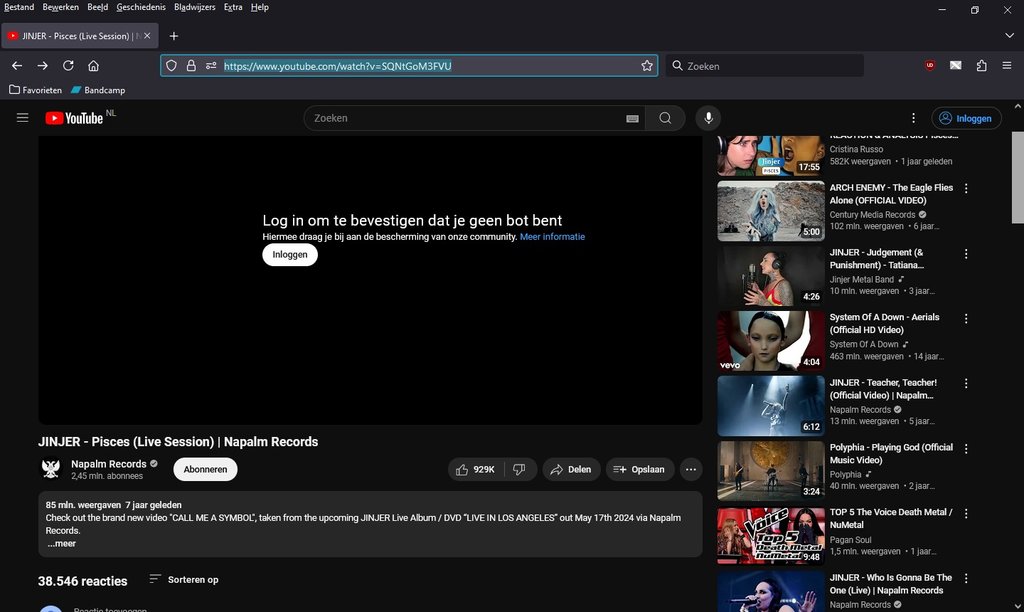Open options for TOP 5 The Voice video
The image size is (1024, 612).
click(966, 513)
